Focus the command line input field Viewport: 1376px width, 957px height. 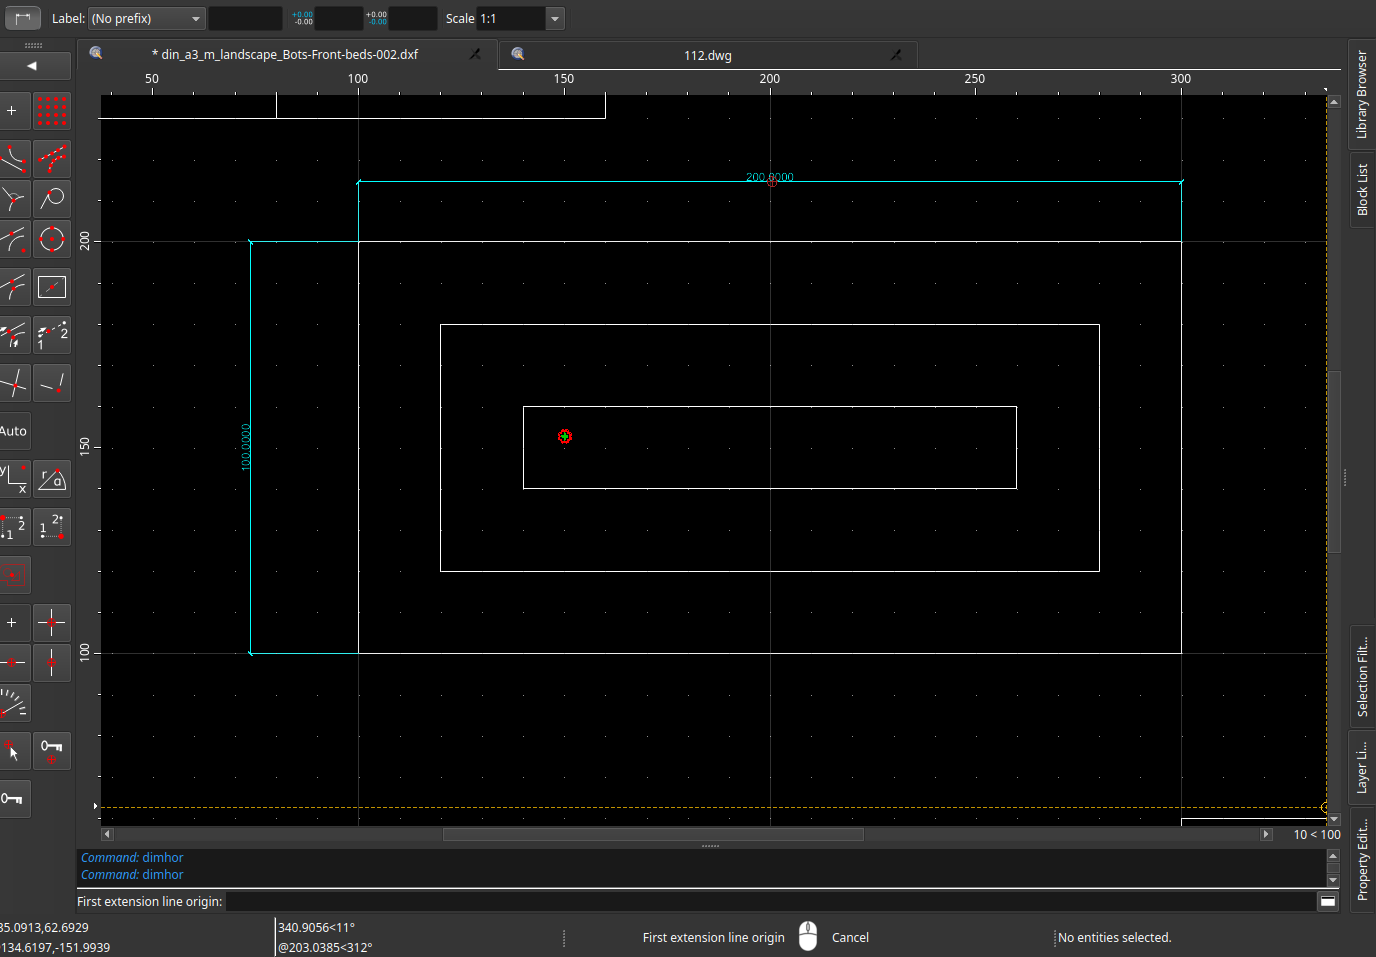770,901
